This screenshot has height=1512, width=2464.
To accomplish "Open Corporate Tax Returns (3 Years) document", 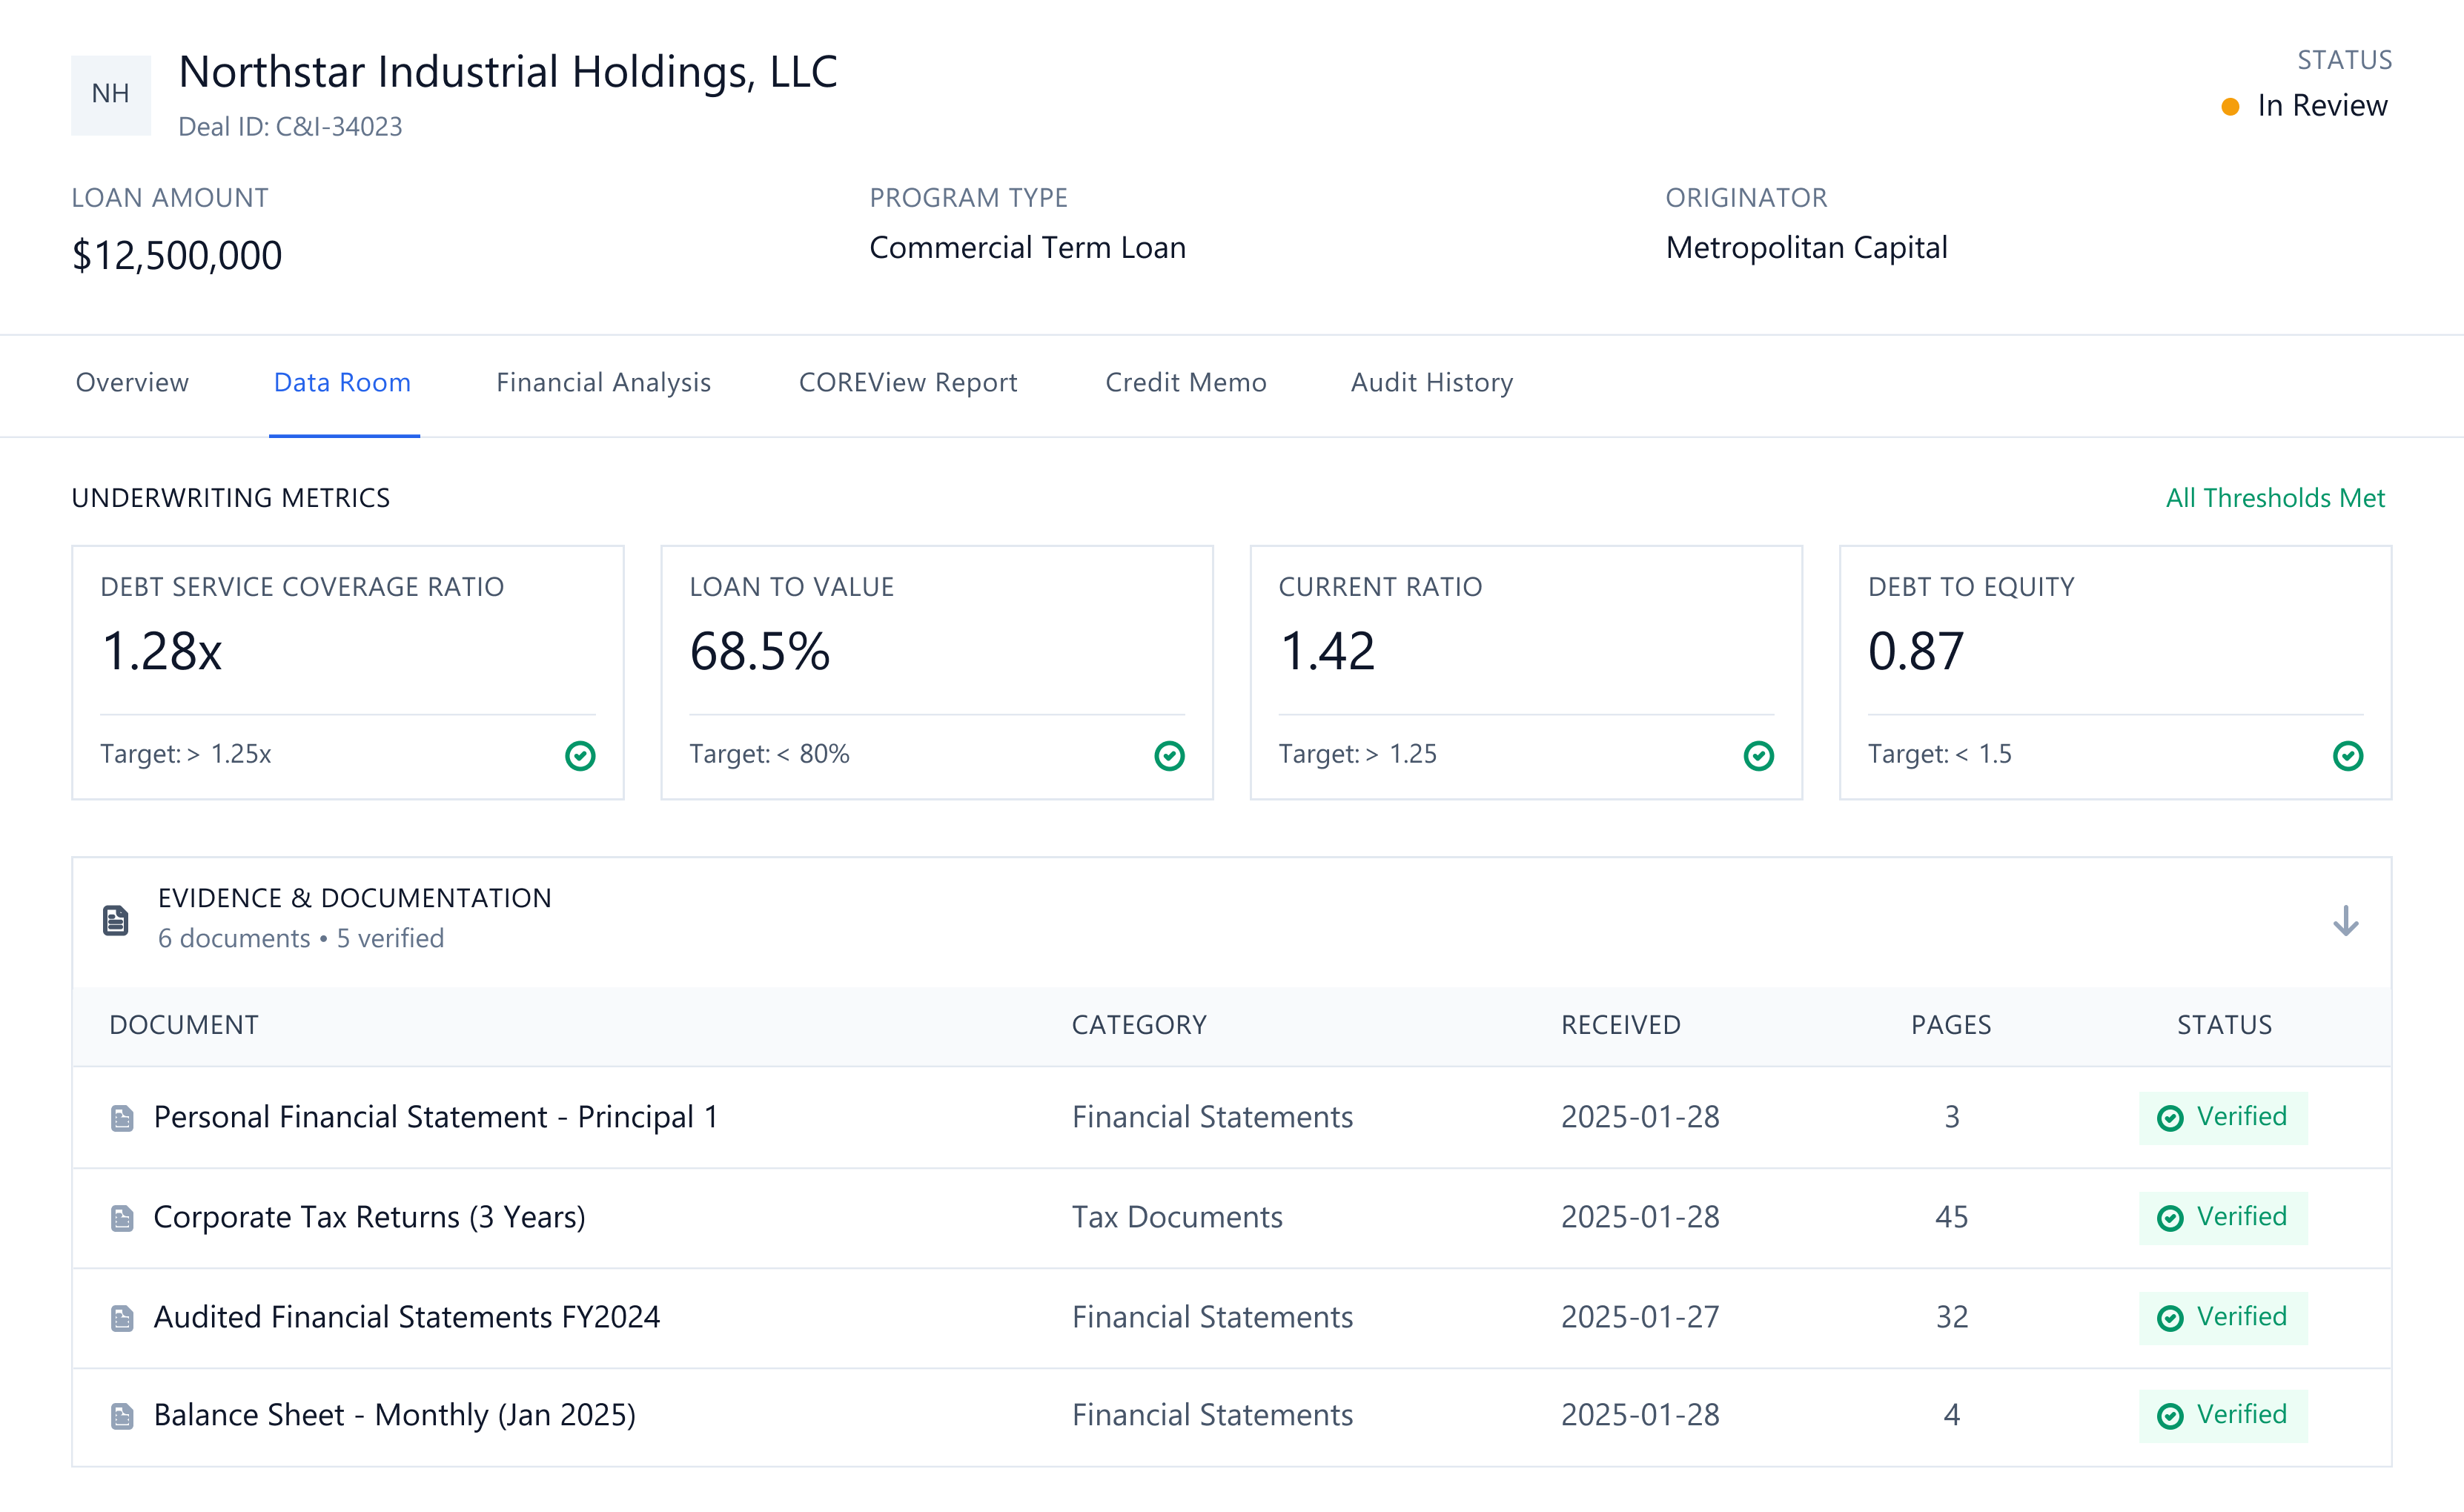I will point(369,1217).
